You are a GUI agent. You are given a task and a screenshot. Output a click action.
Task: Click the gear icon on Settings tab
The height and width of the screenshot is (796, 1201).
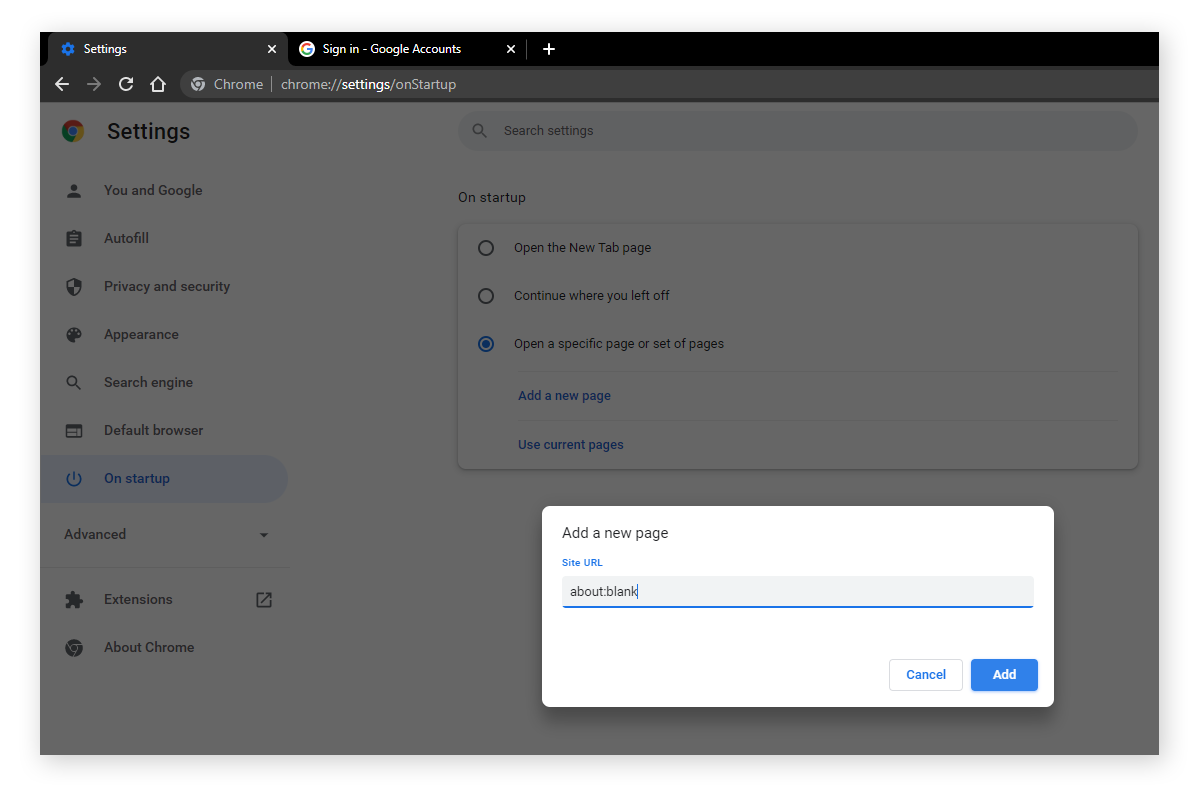point(68,49)
